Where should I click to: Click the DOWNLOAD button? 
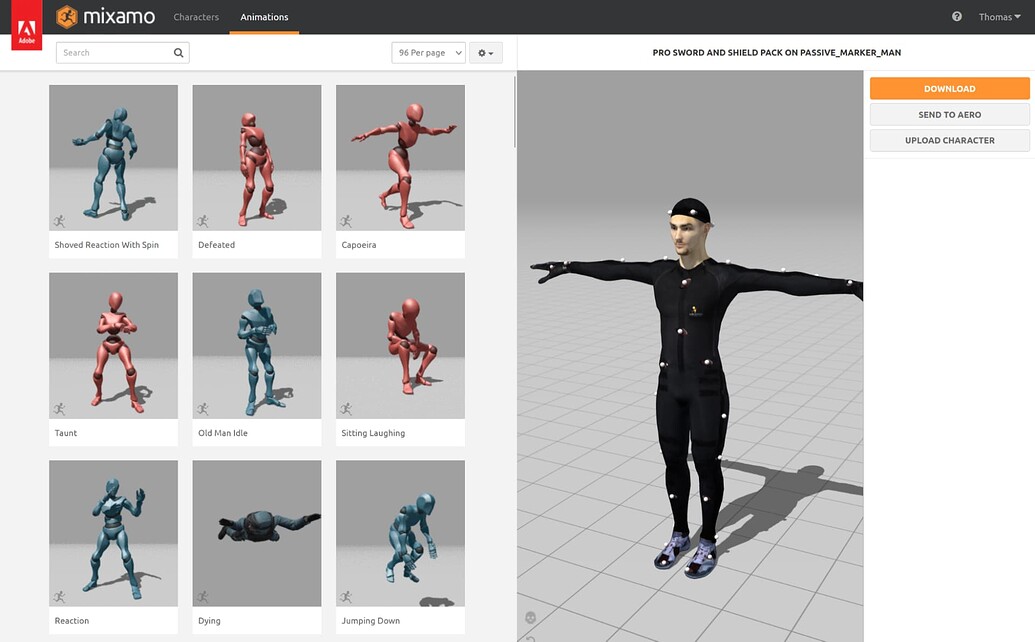pos(948,88)
